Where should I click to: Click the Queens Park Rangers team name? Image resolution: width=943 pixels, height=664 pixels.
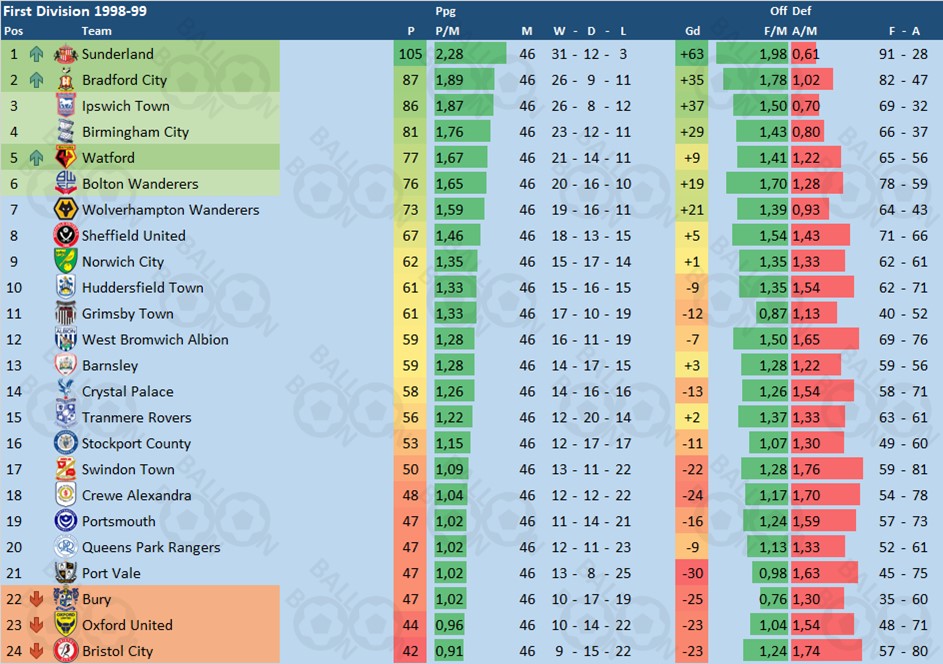pyautogui.click(x=151, y=547)
